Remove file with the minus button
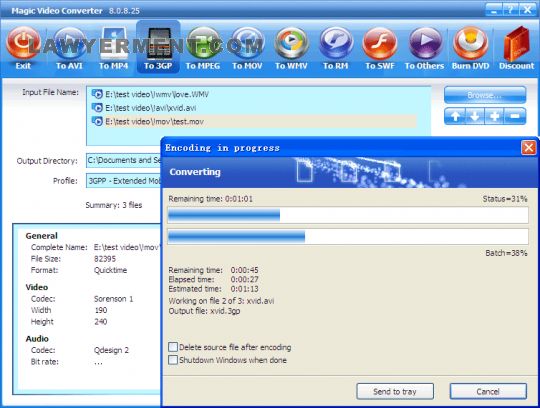Image resolution: width=540 pixels, height=408 pixels. [515, 116]
